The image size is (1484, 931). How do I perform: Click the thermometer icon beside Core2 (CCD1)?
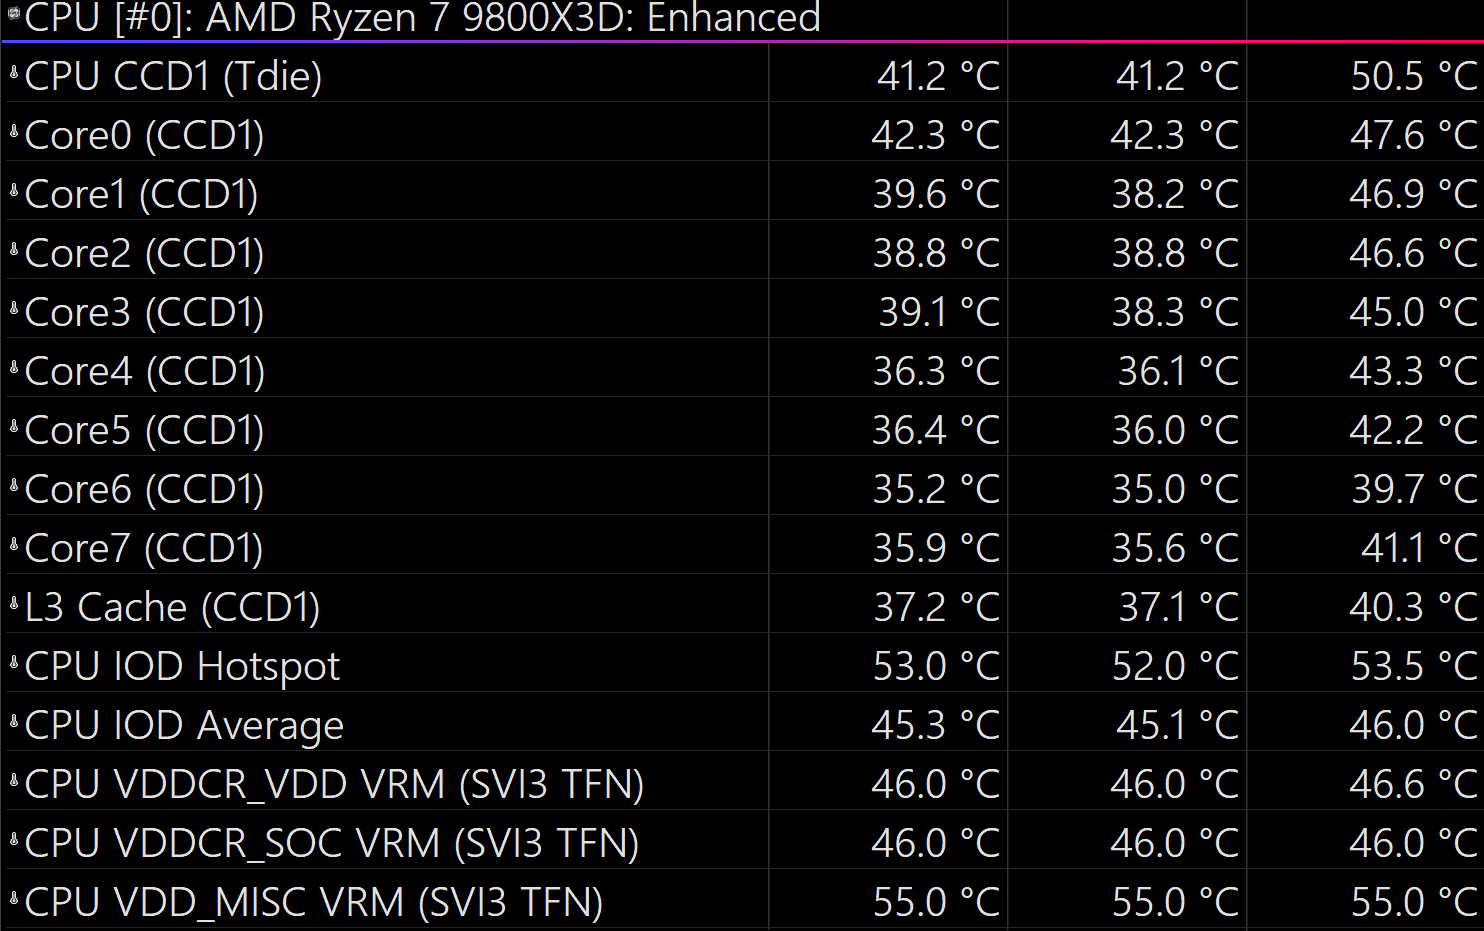tap(14, 250)
